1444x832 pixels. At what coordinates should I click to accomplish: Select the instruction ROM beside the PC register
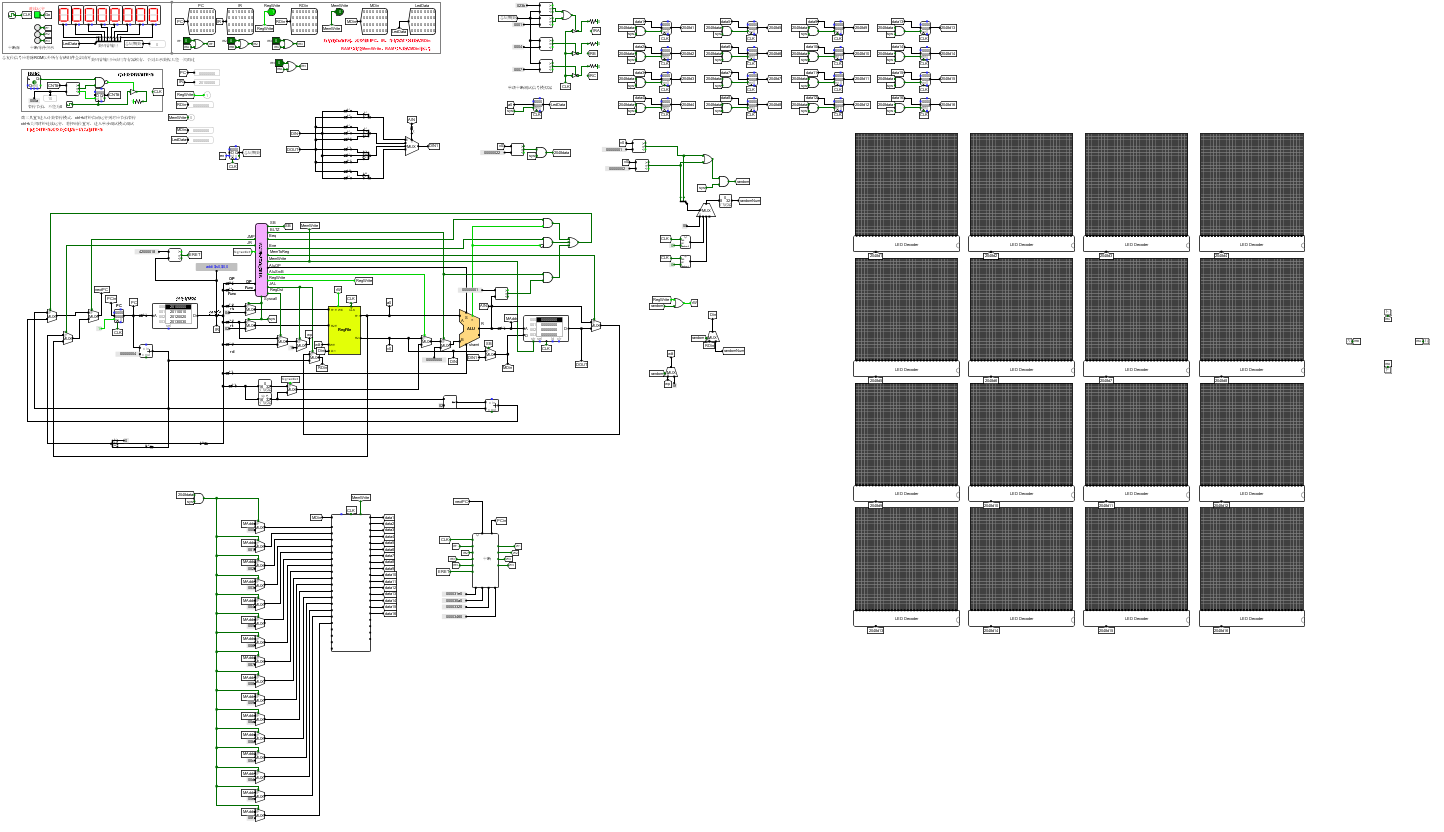pyautogui.click(x=175, y=316)
